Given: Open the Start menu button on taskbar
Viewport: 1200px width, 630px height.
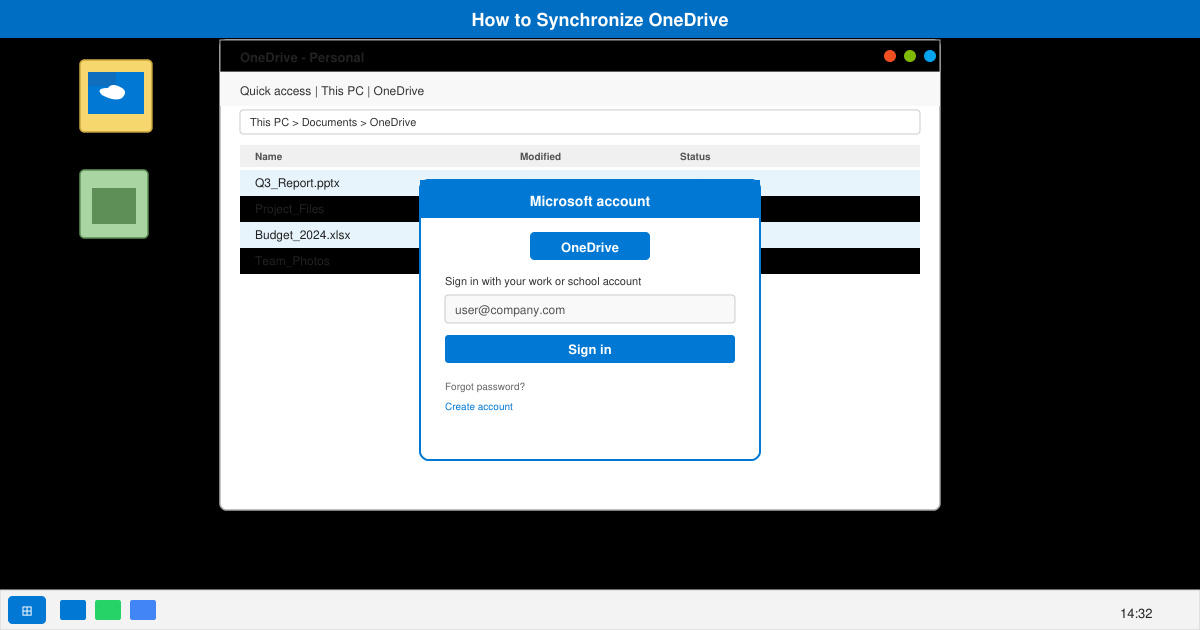Looking at the screenshot, I should pyautogui.click(x=27, y=610).
